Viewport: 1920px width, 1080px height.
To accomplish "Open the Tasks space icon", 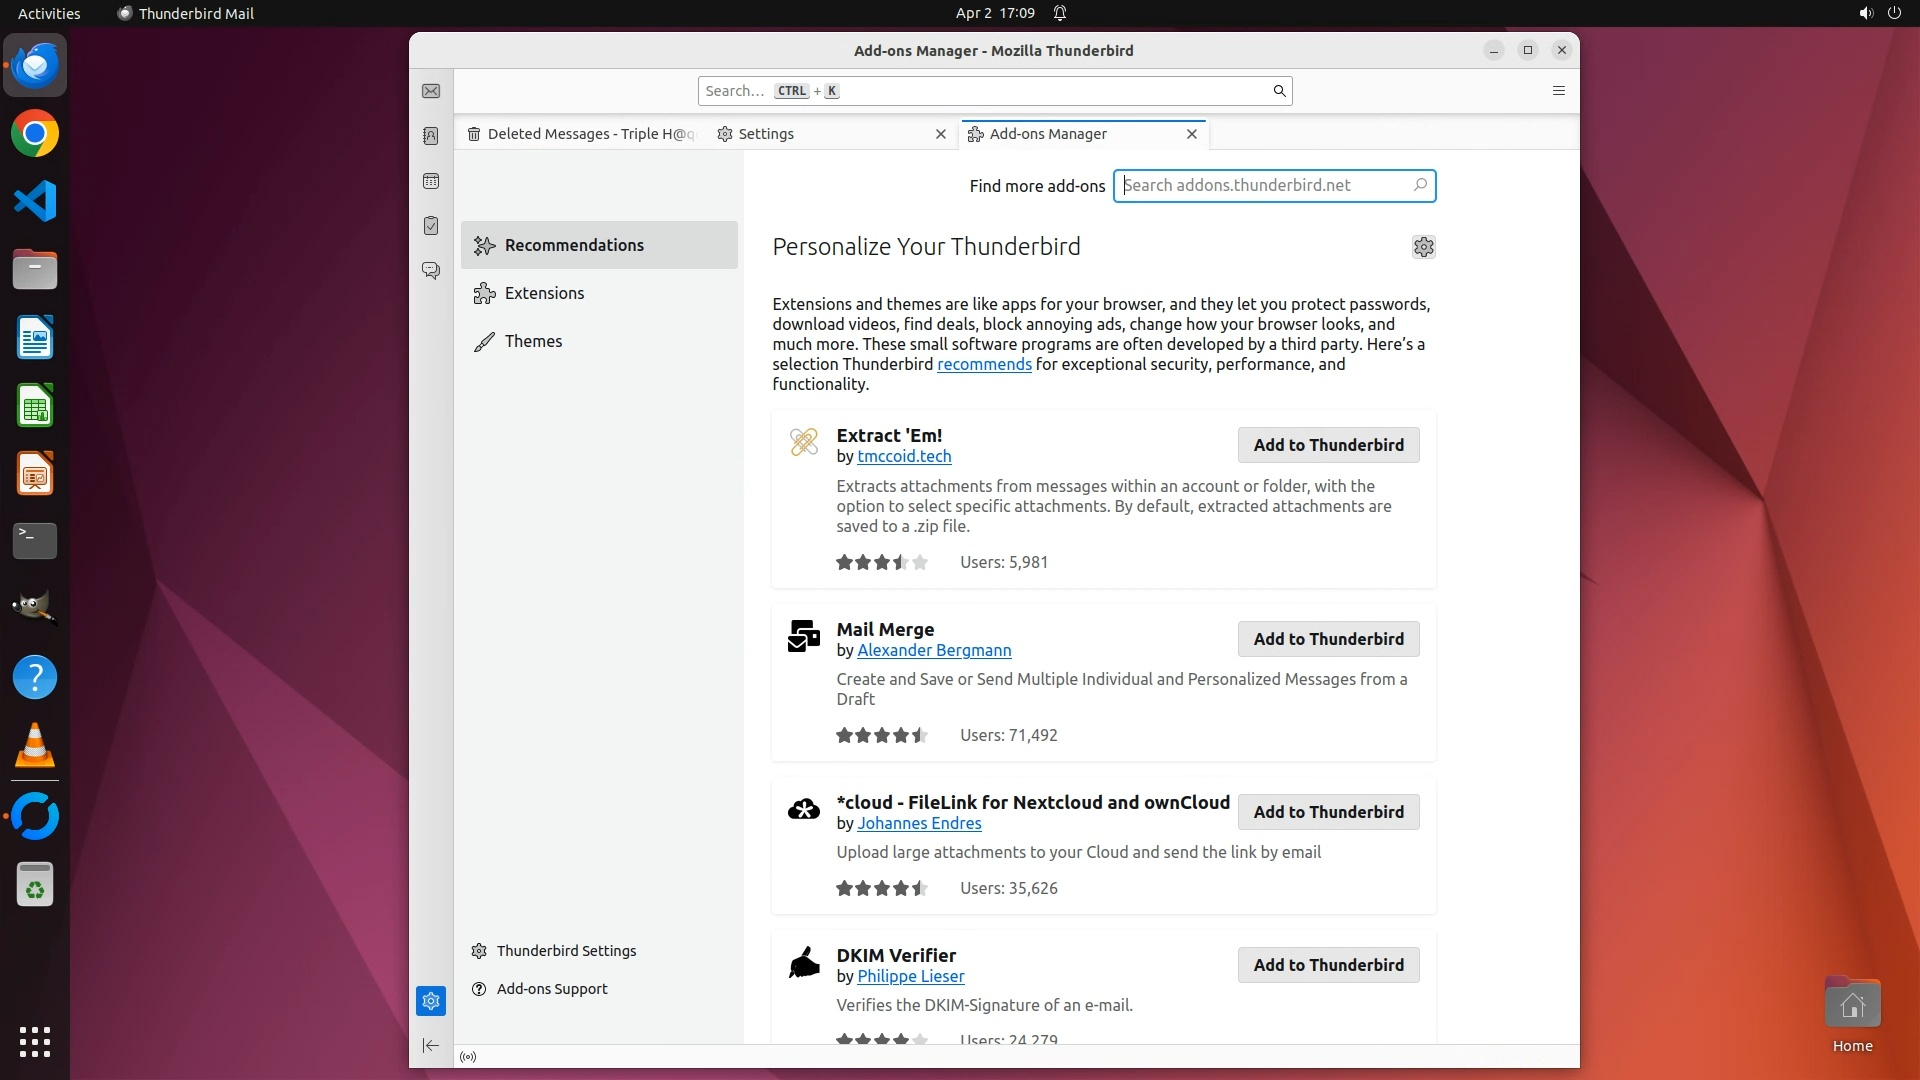I will [431, 226].
